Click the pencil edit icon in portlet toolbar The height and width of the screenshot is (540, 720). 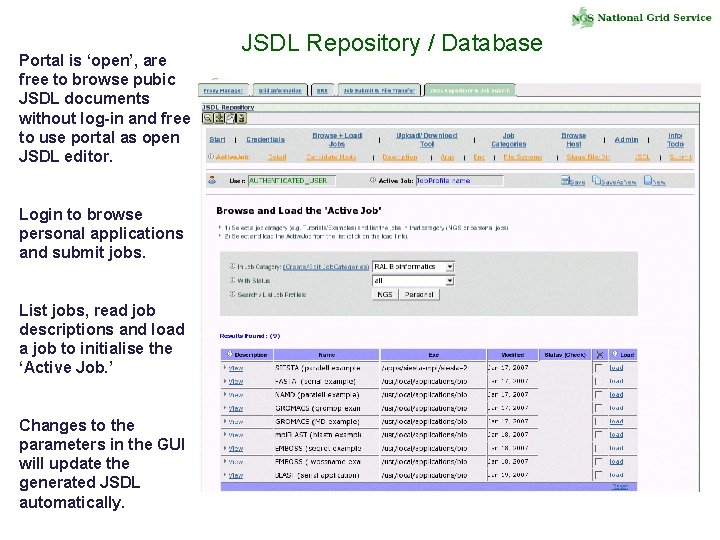(231, 118)
